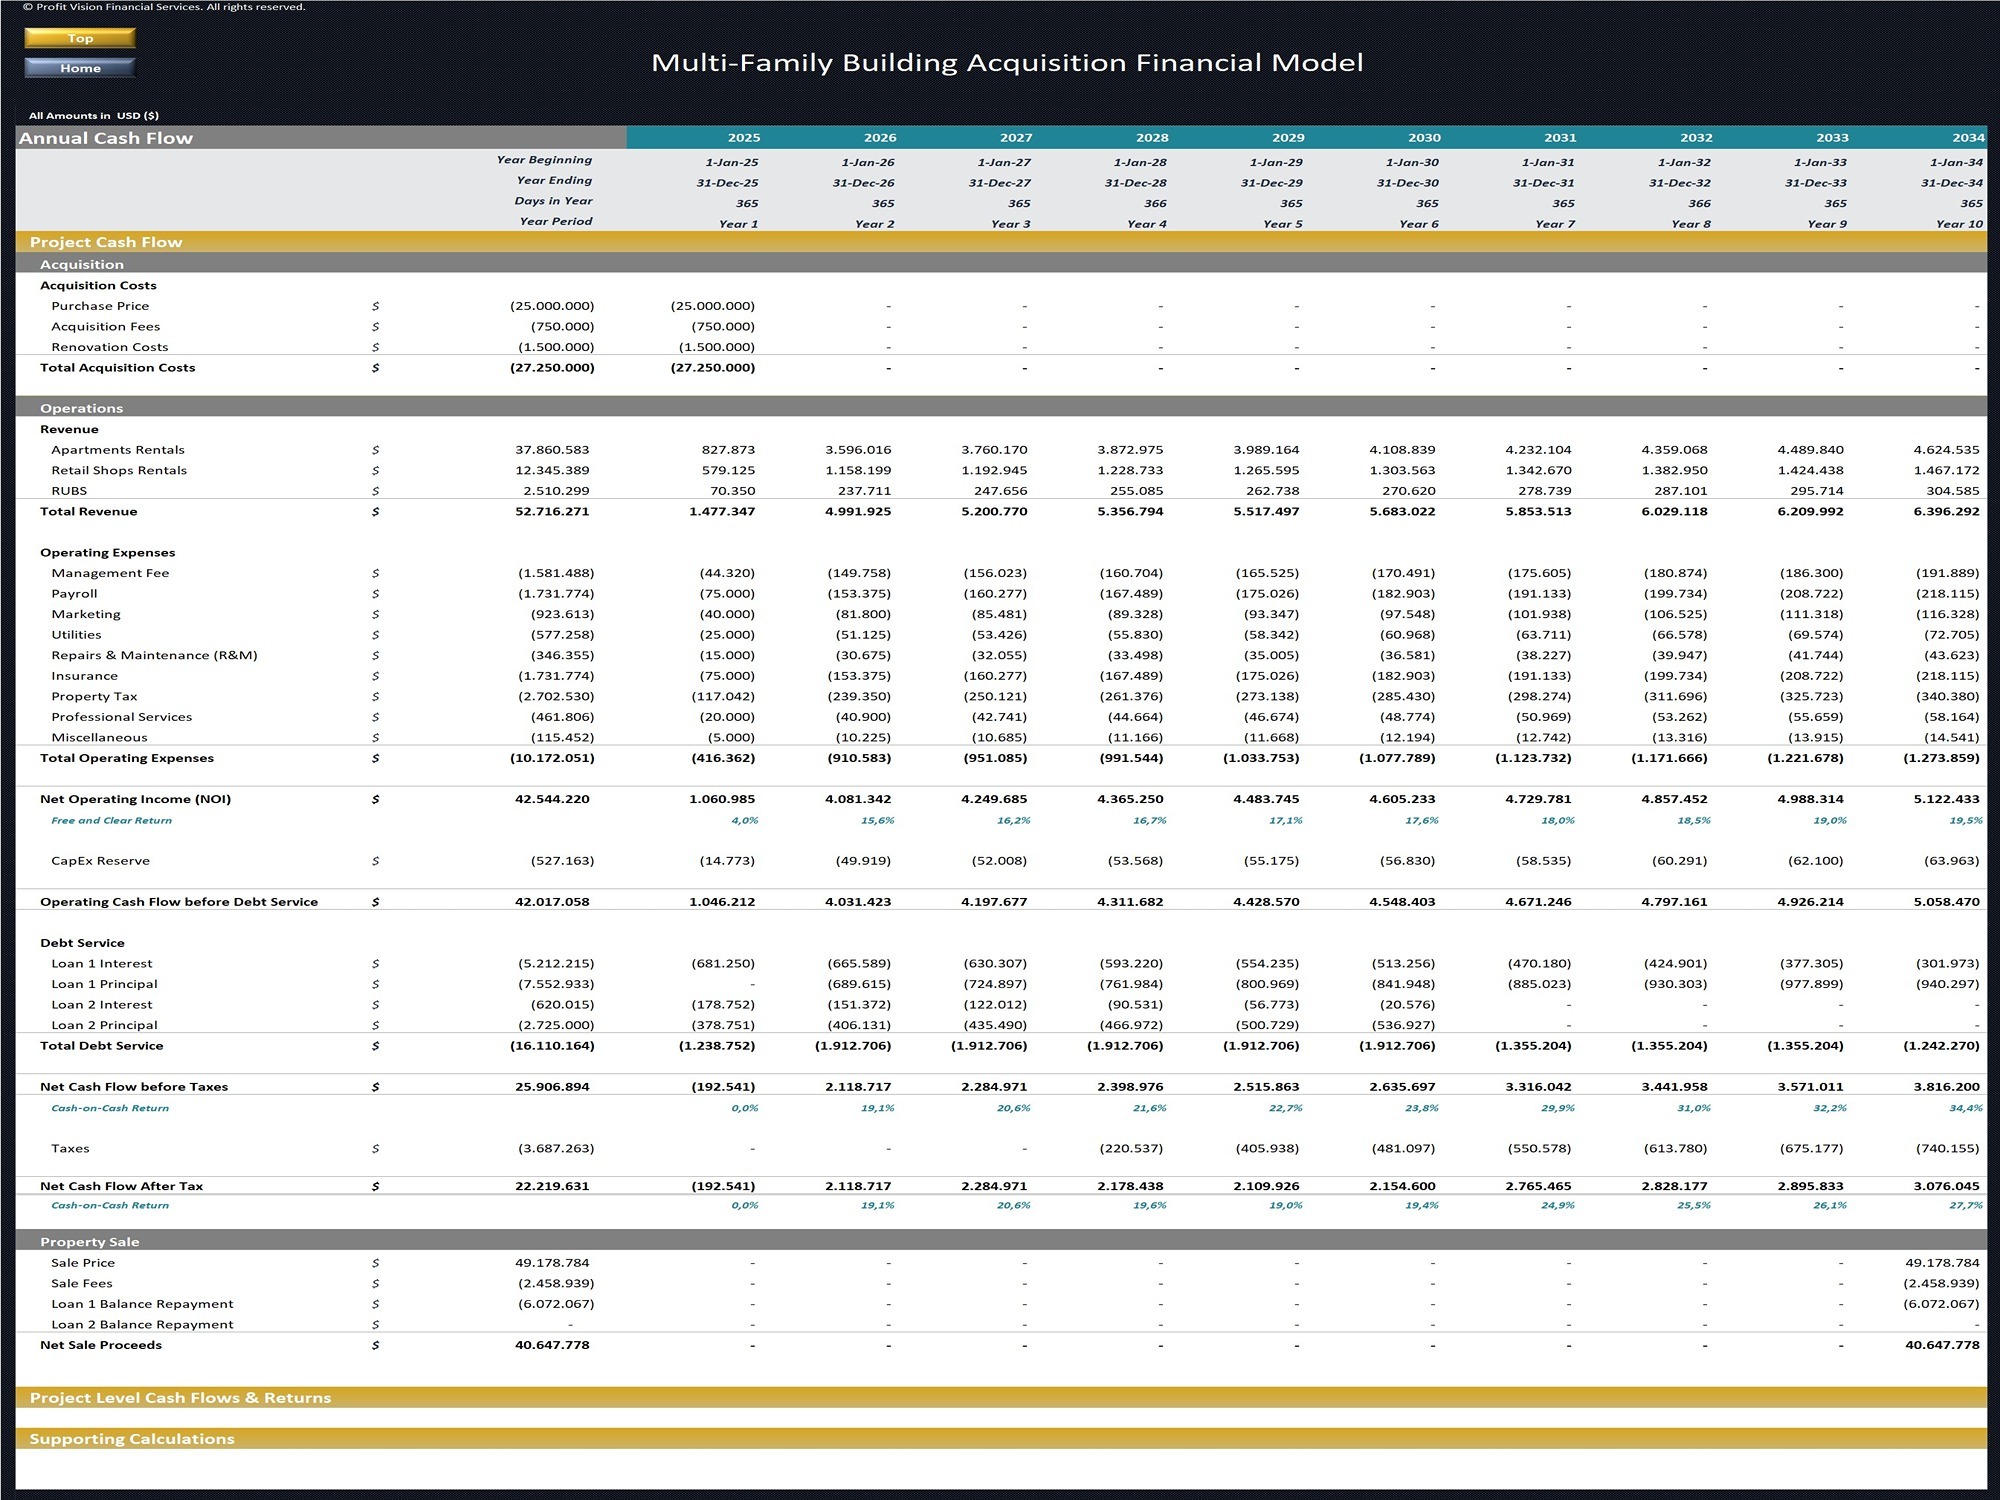Click the Insurance row label
This screenshot has height=1500, width=2000.
[84, 676]
